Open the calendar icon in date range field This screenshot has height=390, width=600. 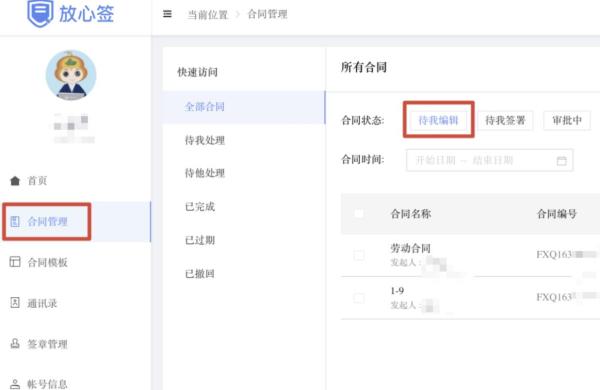(561, 160)
